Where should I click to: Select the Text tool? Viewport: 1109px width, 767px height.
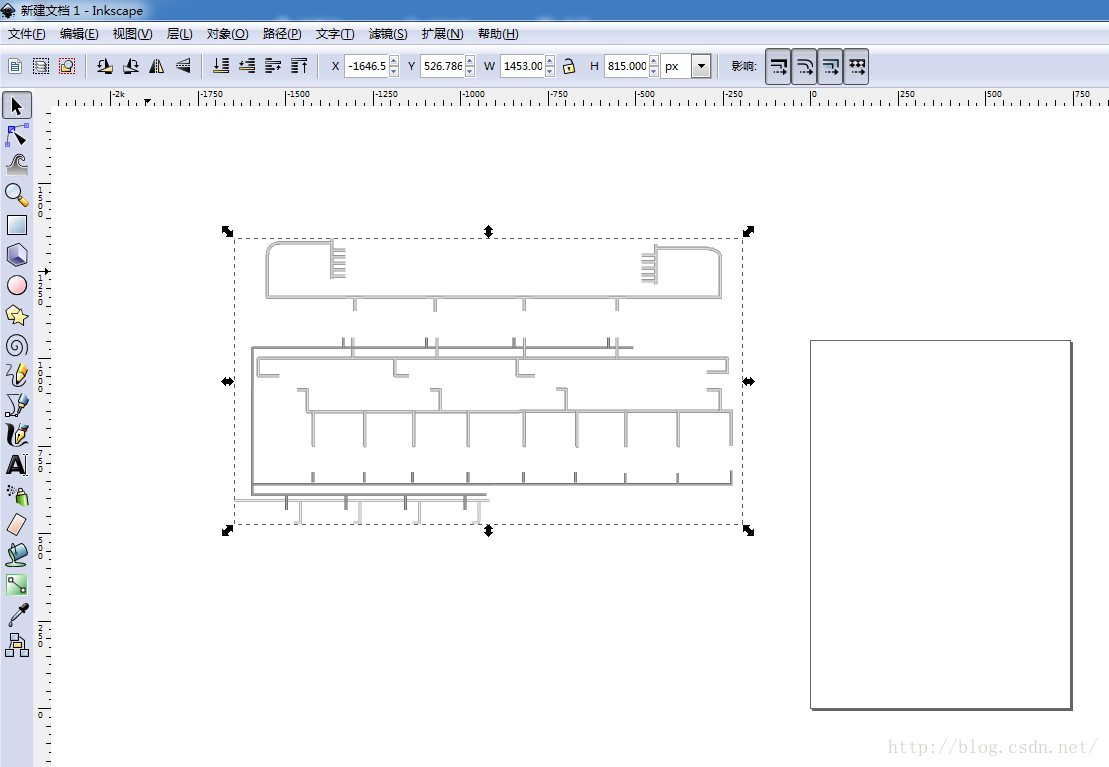pyautogui.click(x=17, y=465)
